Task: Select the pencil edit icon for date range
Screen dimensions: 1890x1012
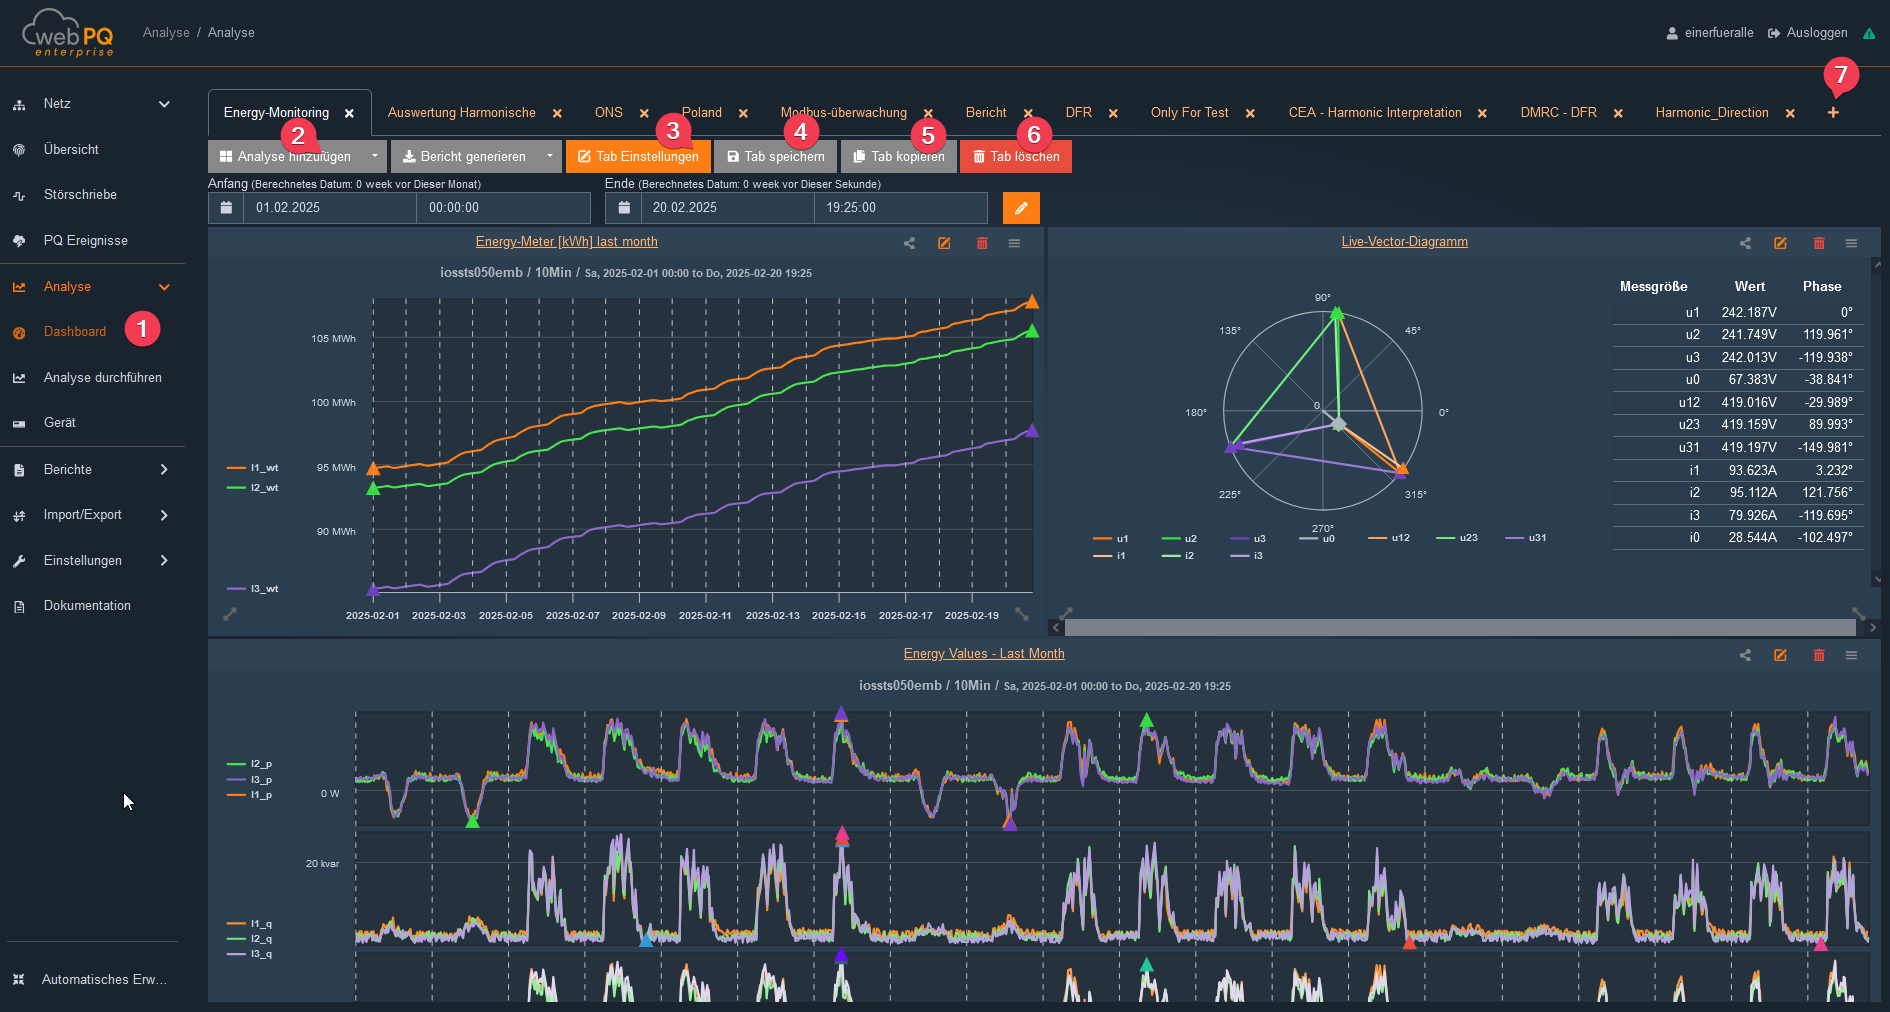Action: [x=1021, y=207]
